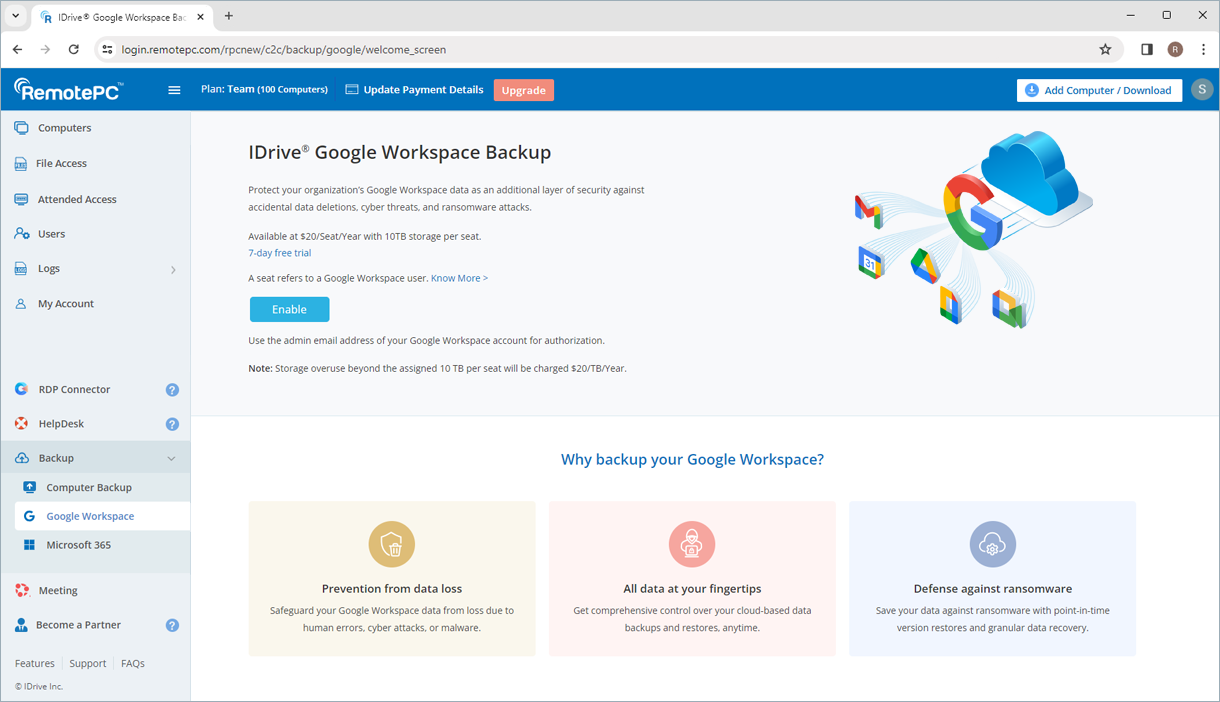Open the Chrome profile avatar

tap(1175, 49)
